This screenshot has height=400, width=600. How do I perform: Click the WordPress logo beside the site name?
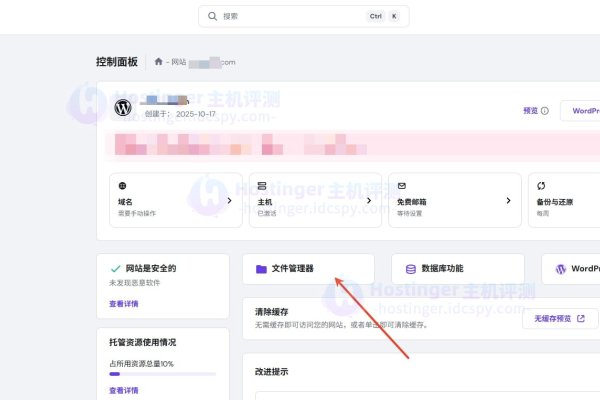point(123,108)
